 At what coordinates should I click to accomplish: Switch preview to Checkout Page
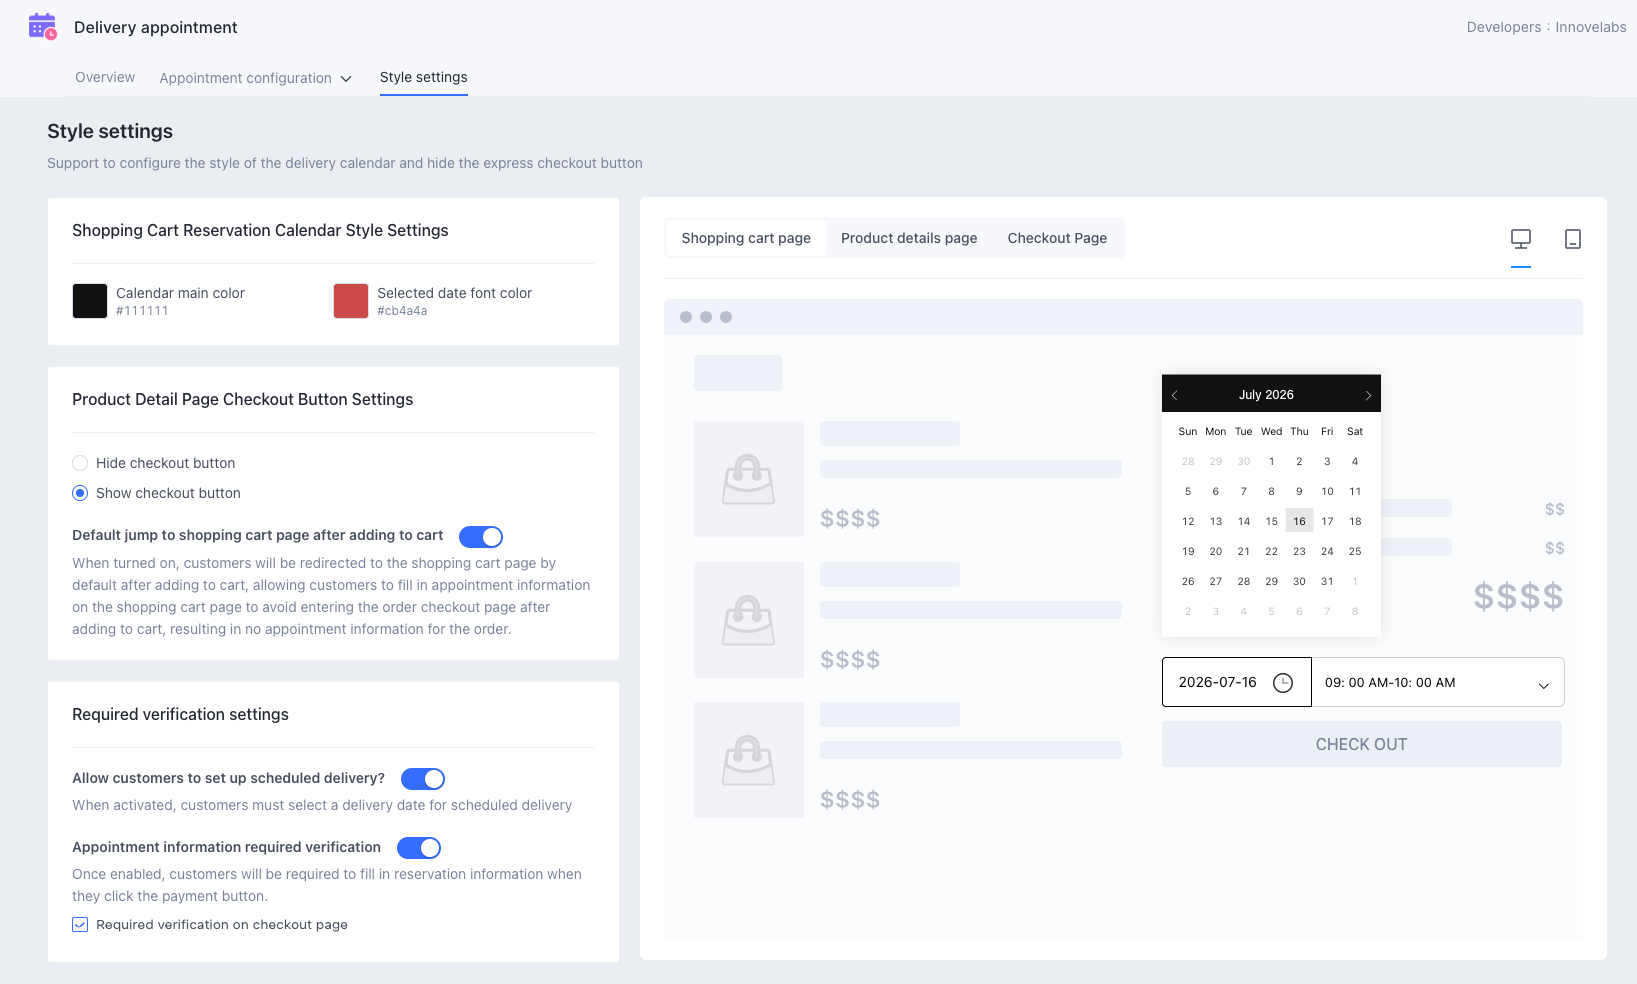coord(1057,238)
